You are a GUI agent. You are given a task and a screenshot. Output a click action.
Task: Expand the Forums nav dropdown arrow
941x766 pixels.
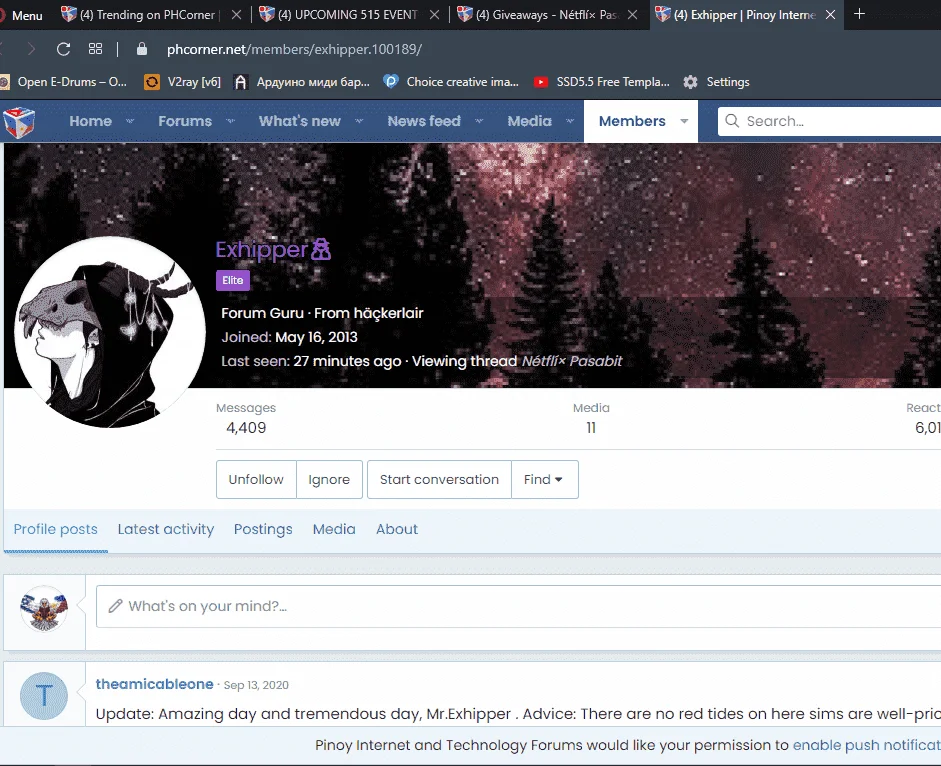230,121
